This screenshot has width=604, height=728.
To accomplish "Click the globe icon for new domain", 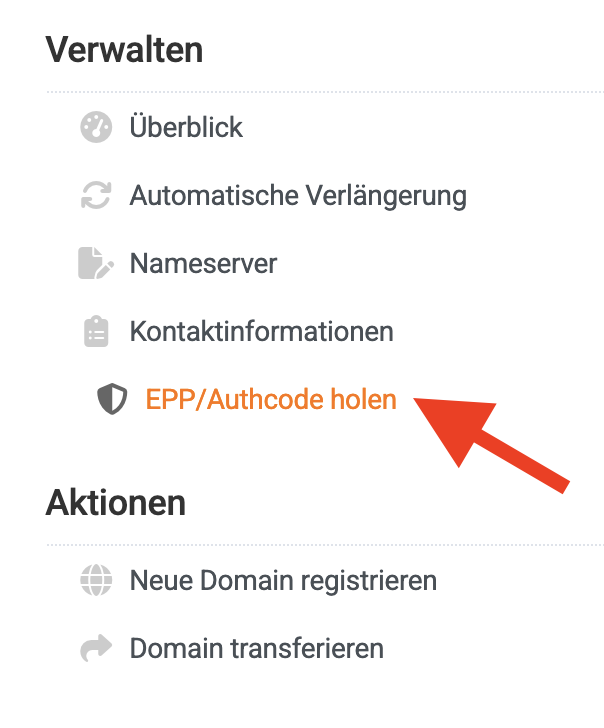I will [x=95, y=580].
